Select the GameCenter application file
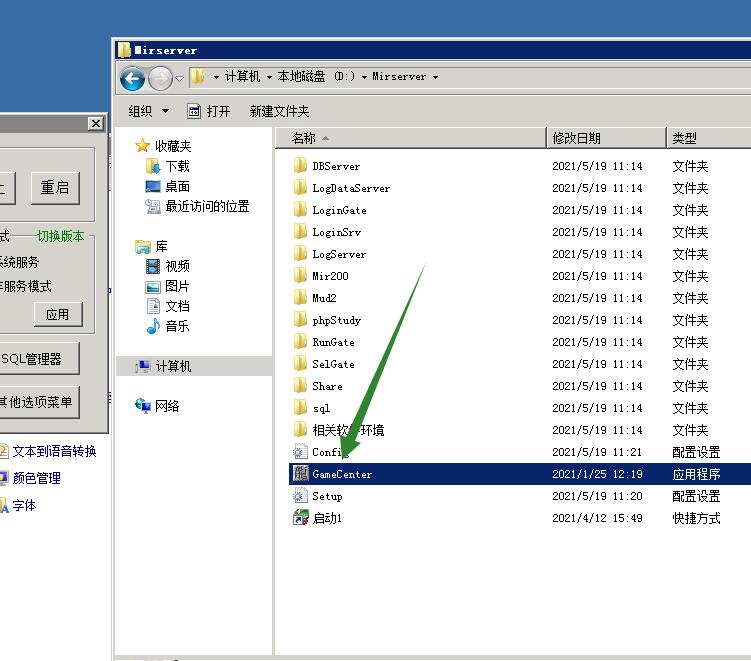The width and height of the screenshot is (751, 661). point(341,474)
